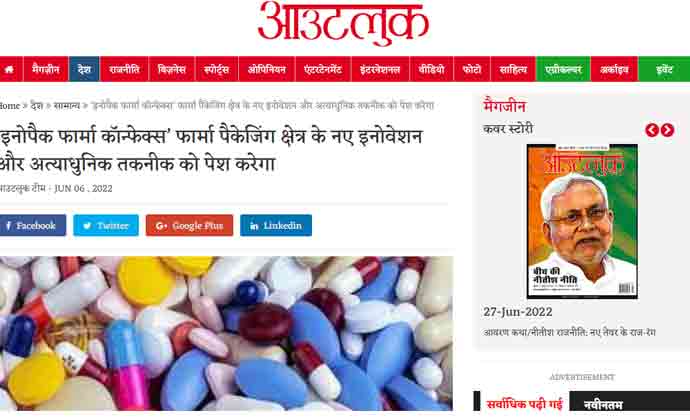Click the home icon in navigation bar
The image size is (690, 420).
pos(10,69)
